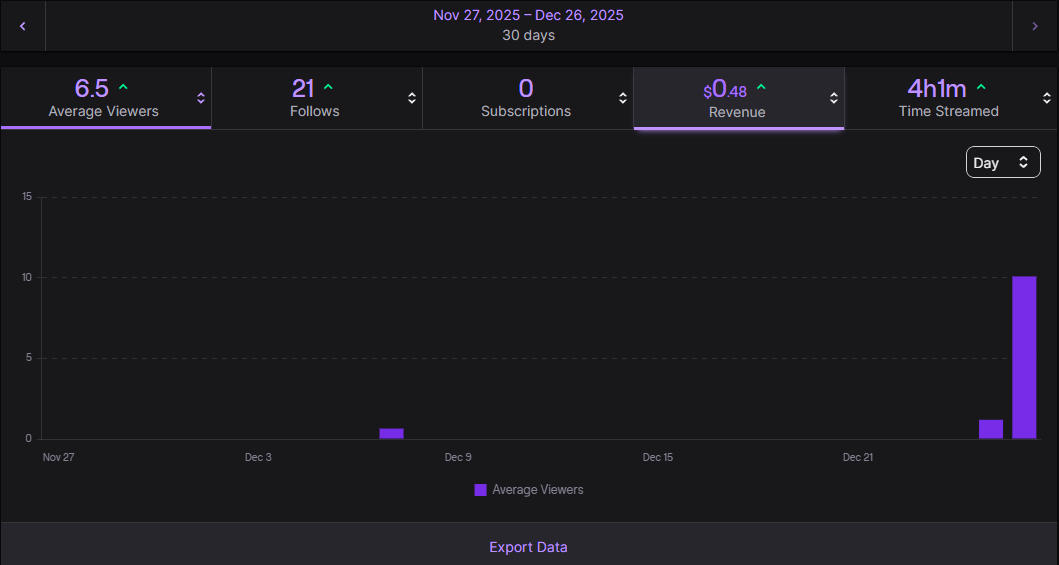The width and height of the screenshot is (1059, 565).
Task: Click the 10 y-axis label
Action: (x=27, y=277)
